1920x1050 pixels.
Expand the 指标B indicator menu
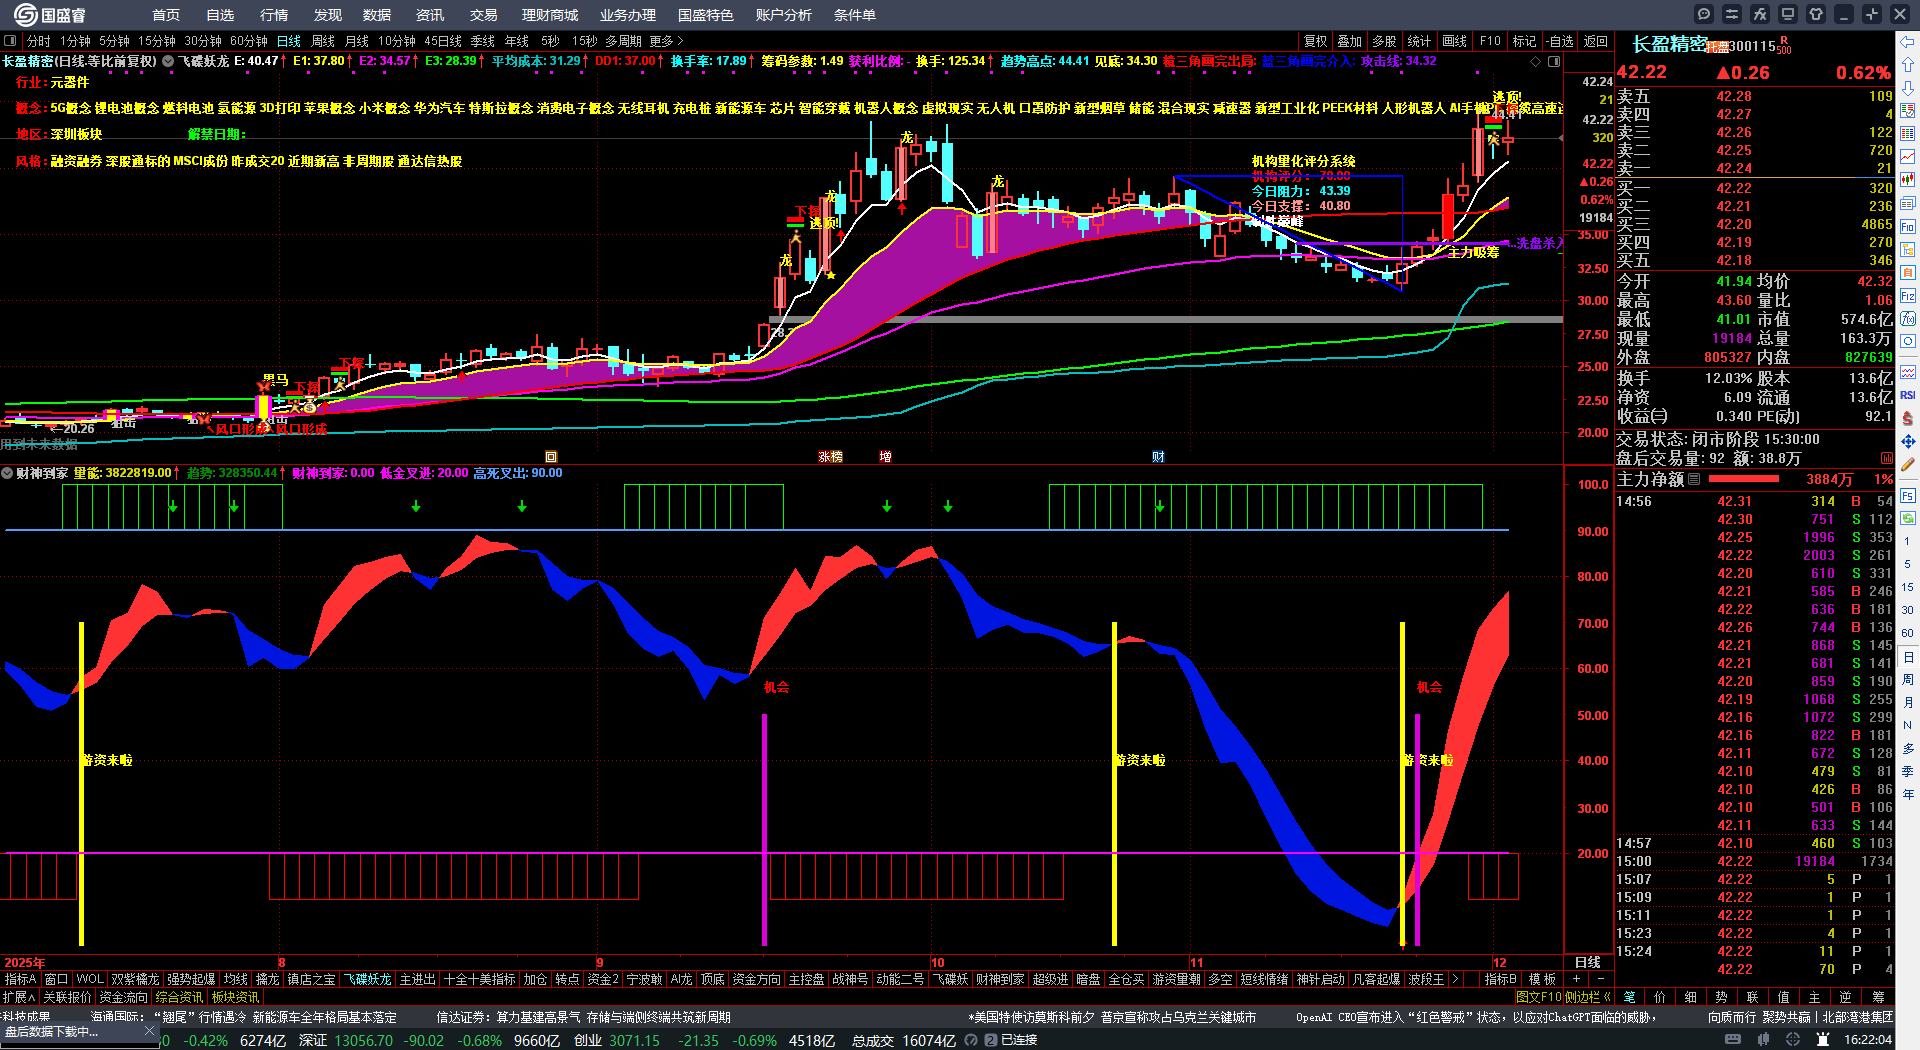[1500, 979]
